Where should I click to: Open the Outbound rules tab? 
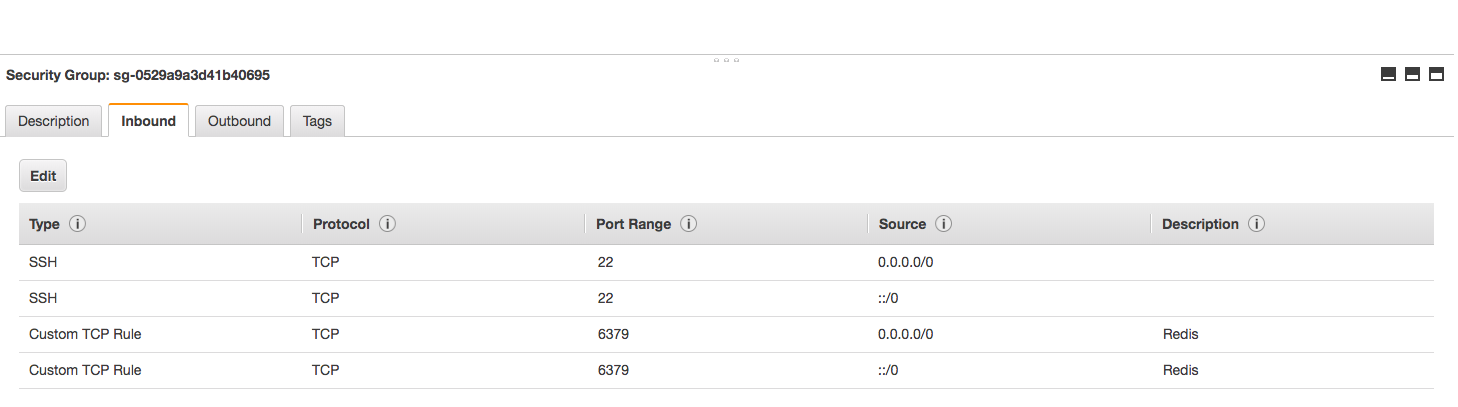[x=239, y=121]
